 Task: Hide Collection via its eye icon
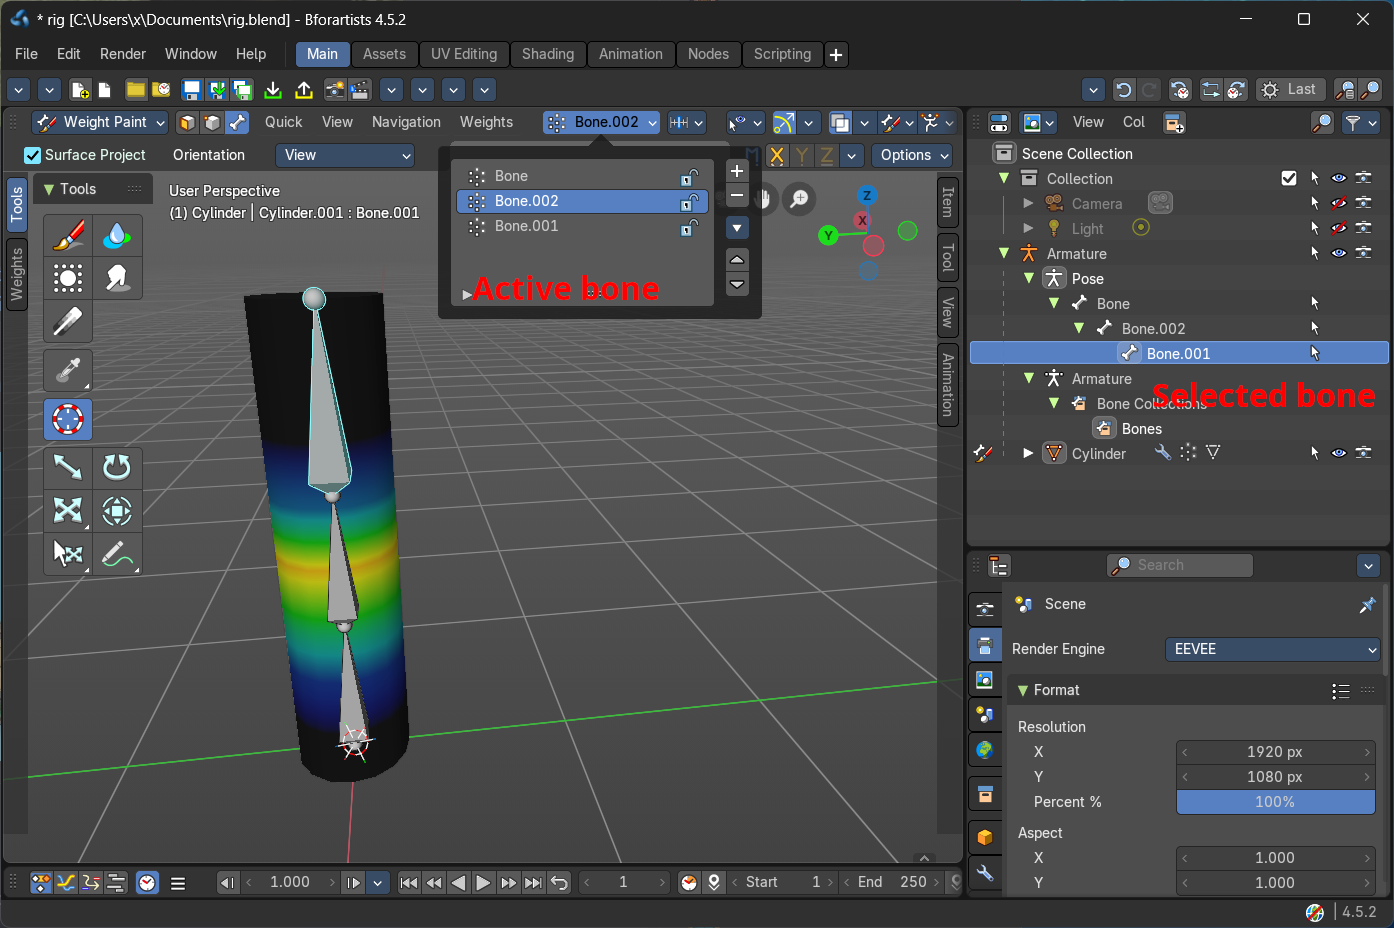1338,178
